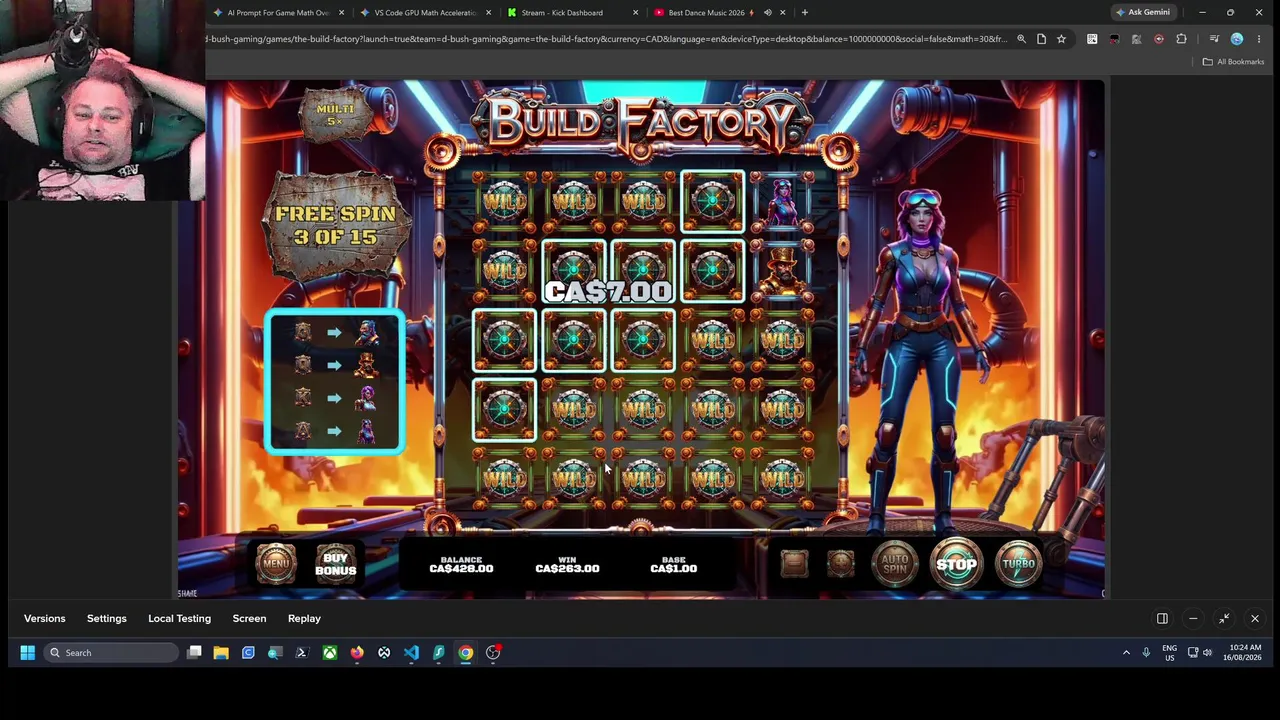Open the Replay tab

pyautogui.click(x=304, y=619)
